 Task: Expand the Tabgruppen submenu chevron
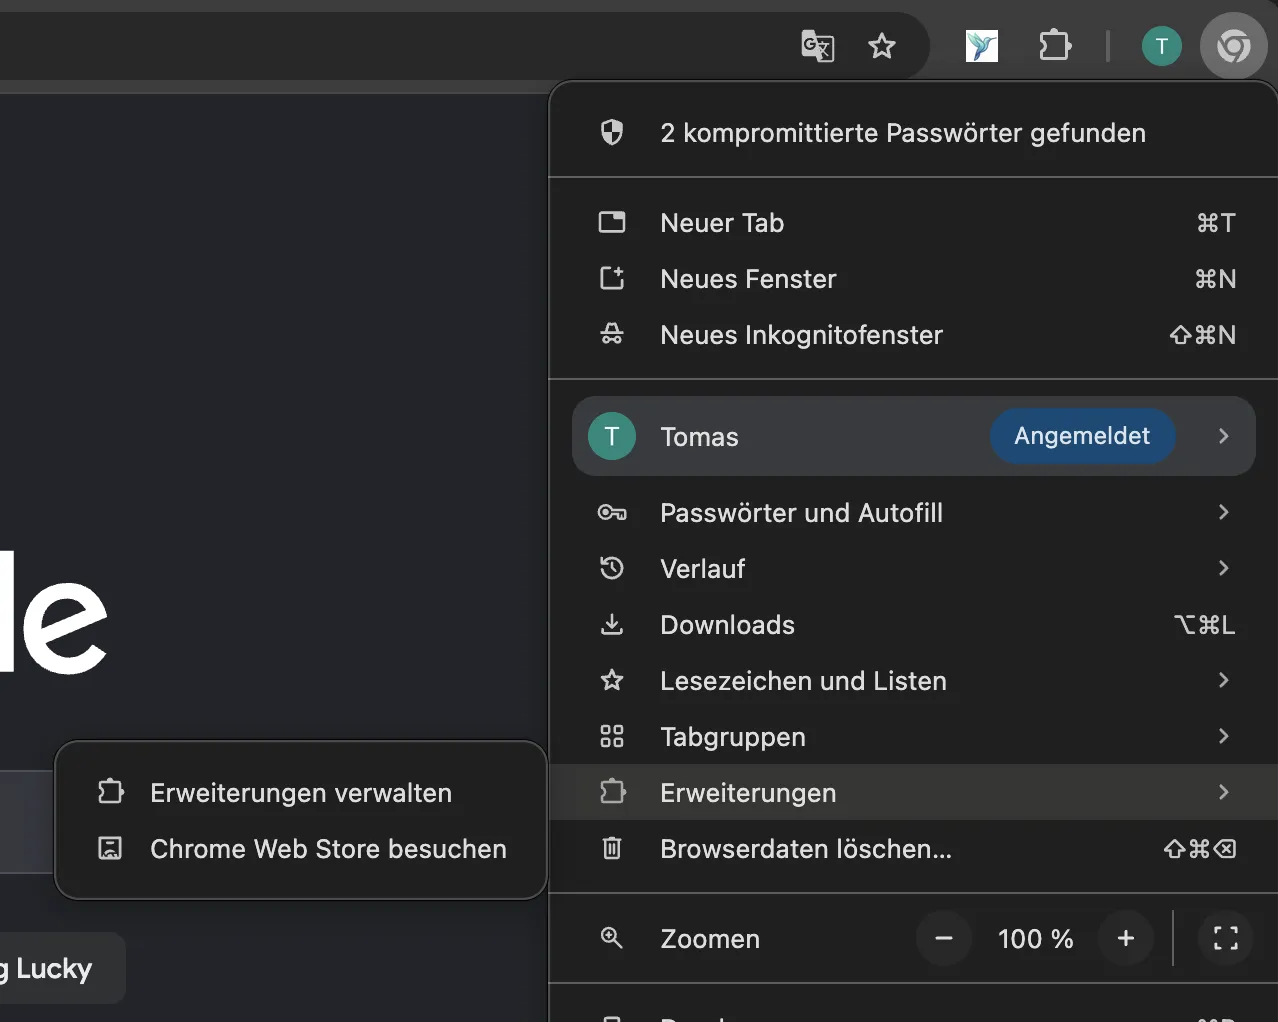pos(1223,736)
